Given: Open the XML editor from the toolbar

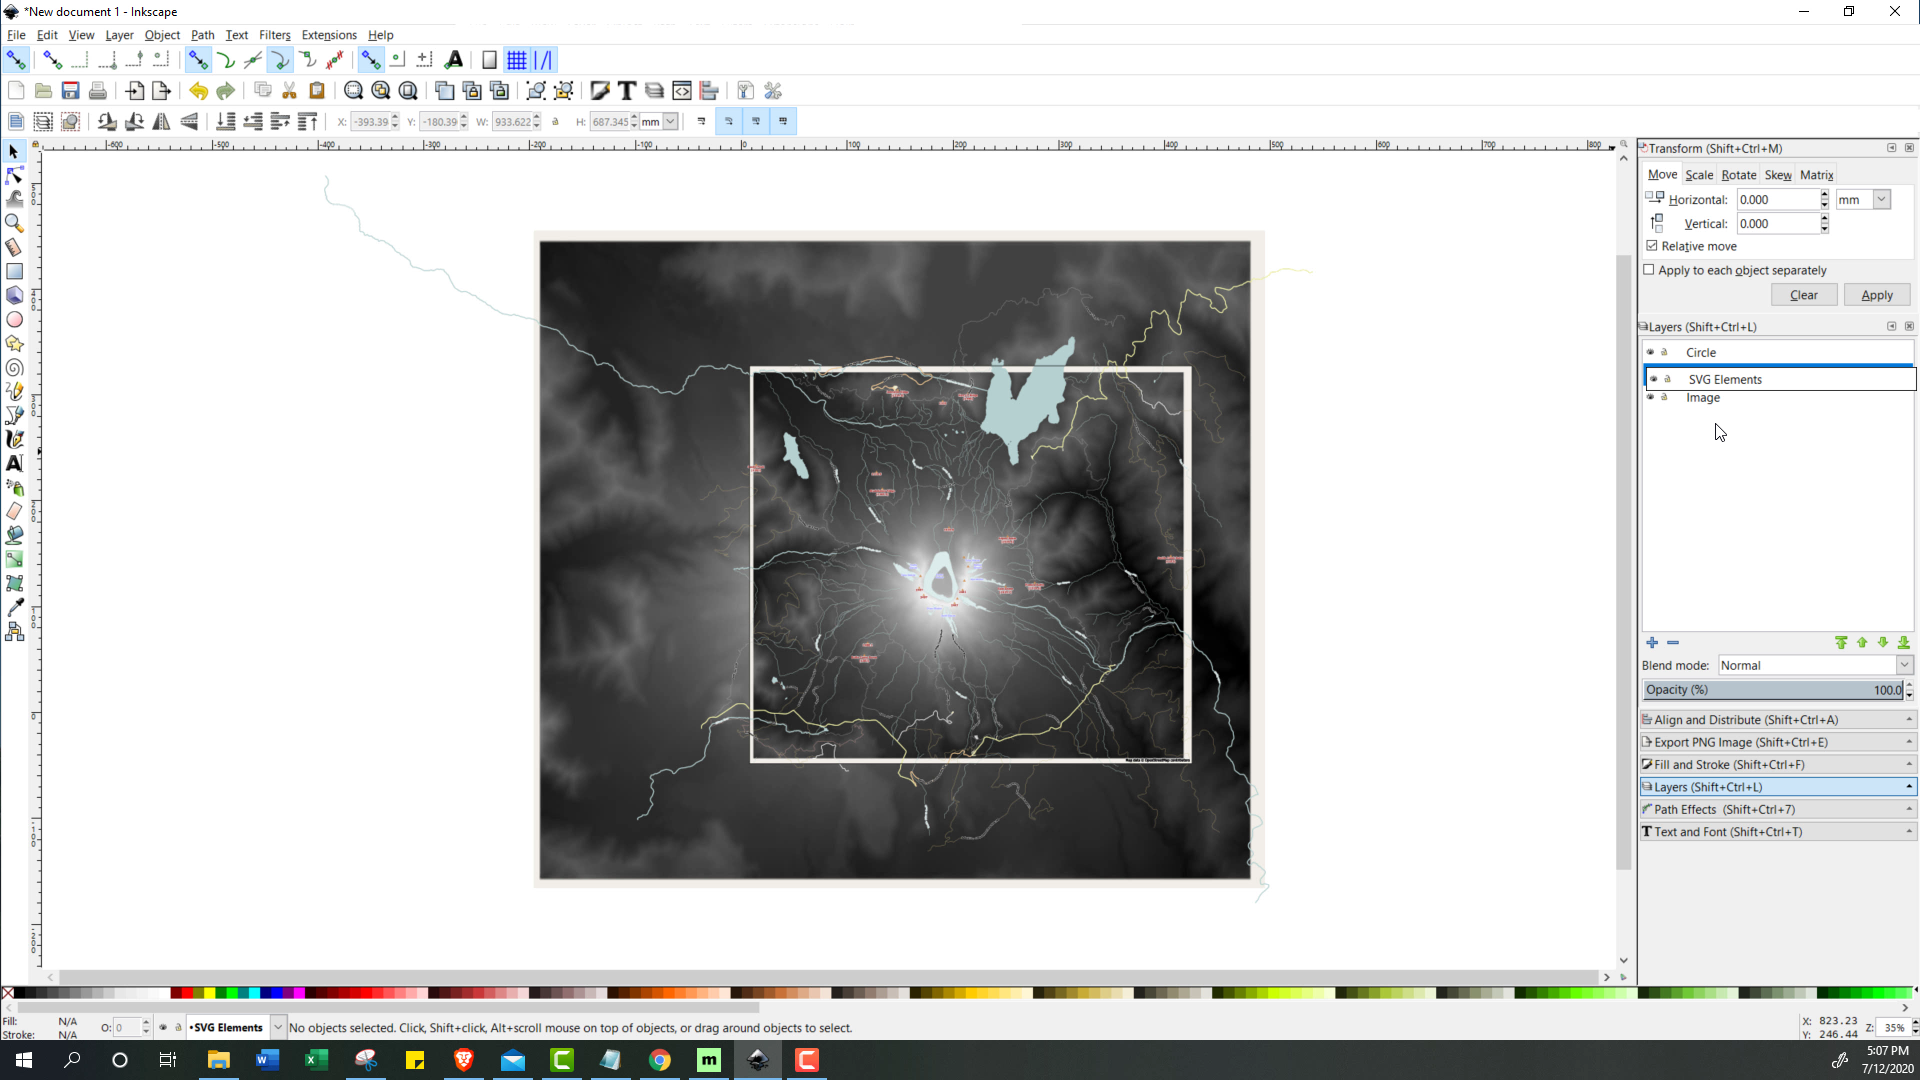Looking at the screenshot, I should tap(681, 90).
